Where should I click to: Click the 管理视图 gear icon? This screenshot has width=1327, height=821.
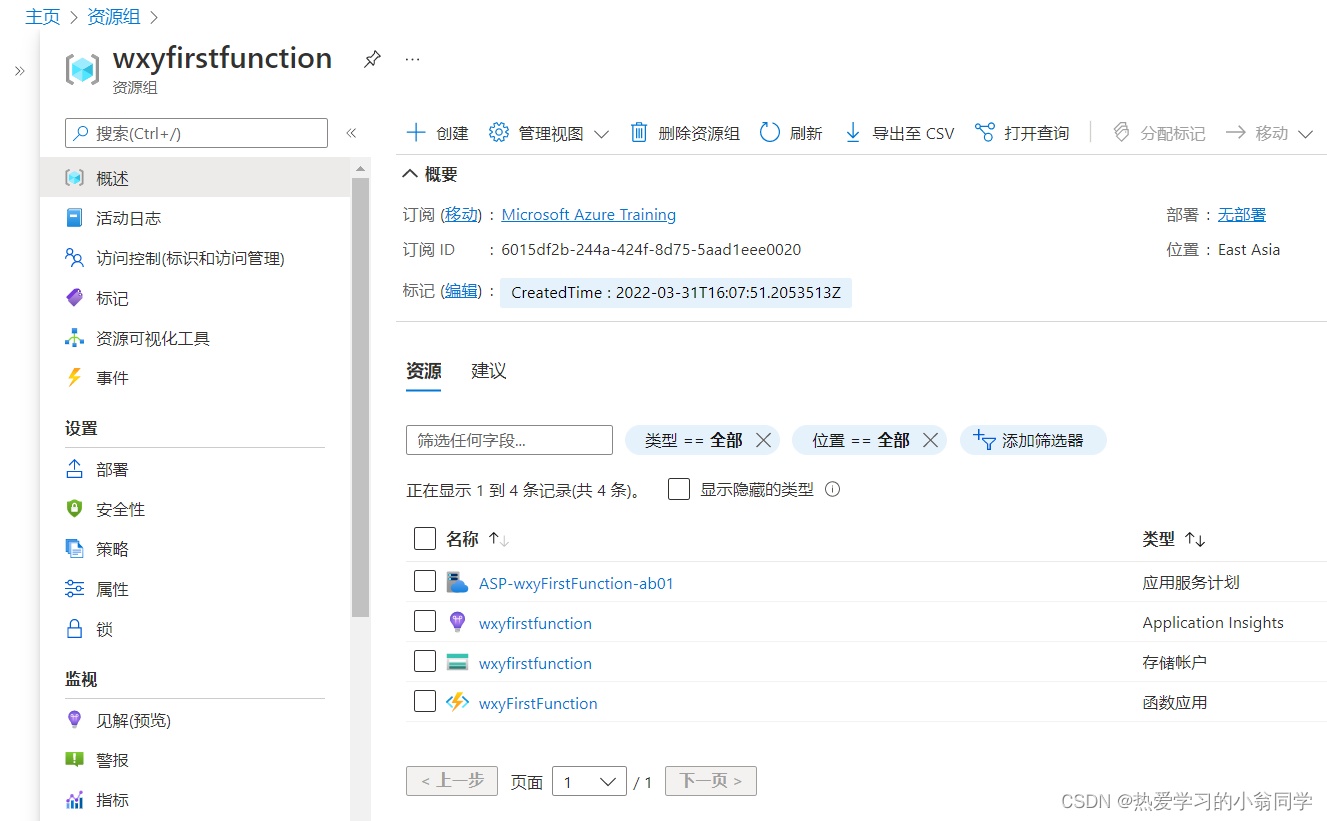499,133
